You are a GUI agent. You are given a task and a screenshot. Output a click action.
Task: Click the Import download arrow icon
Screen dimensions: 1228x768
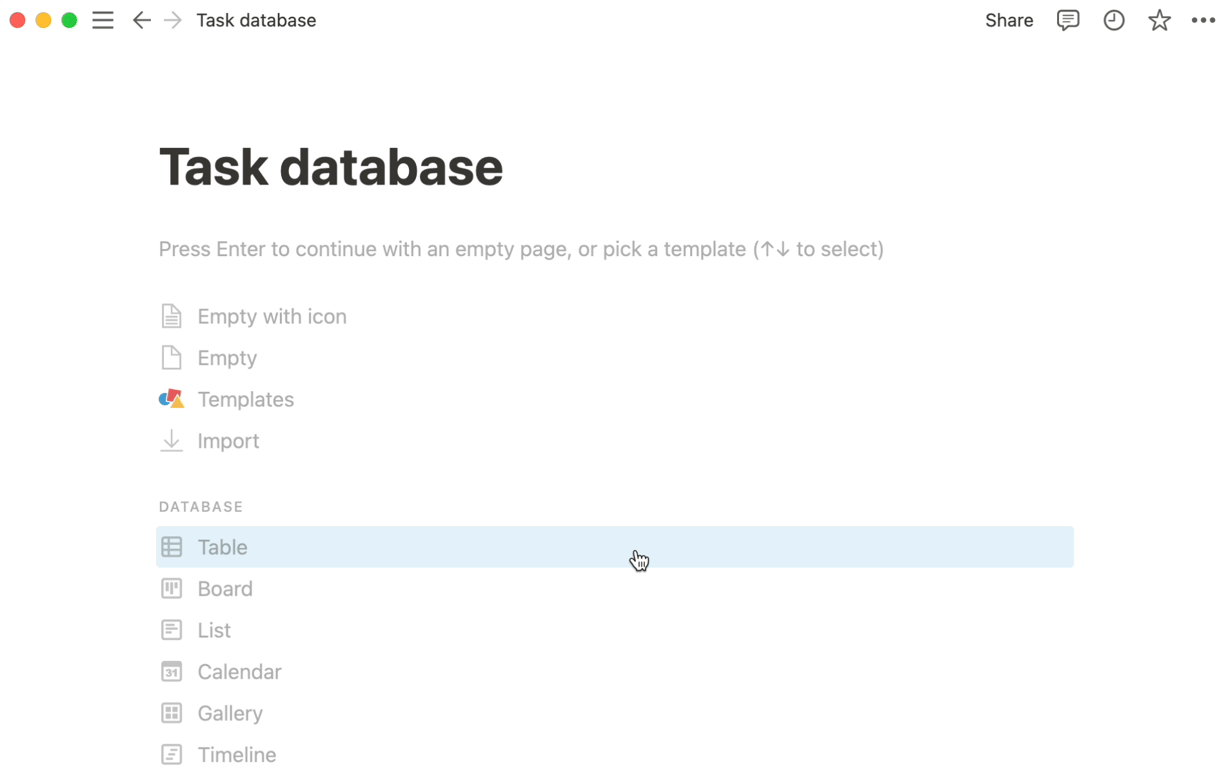click(x=172, y=441)
